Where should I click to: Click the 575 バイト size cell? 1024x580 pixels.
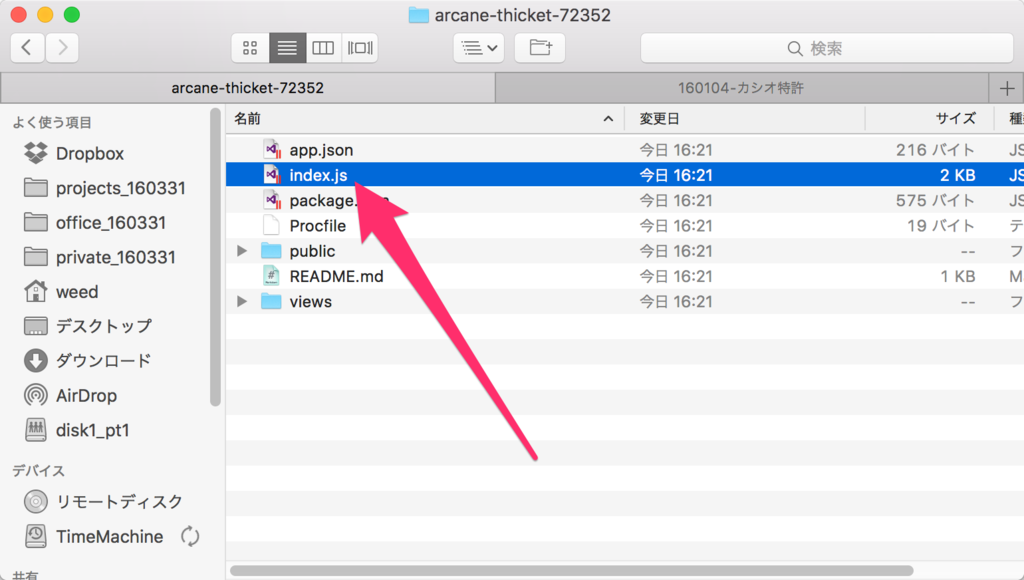coord(935,200)
